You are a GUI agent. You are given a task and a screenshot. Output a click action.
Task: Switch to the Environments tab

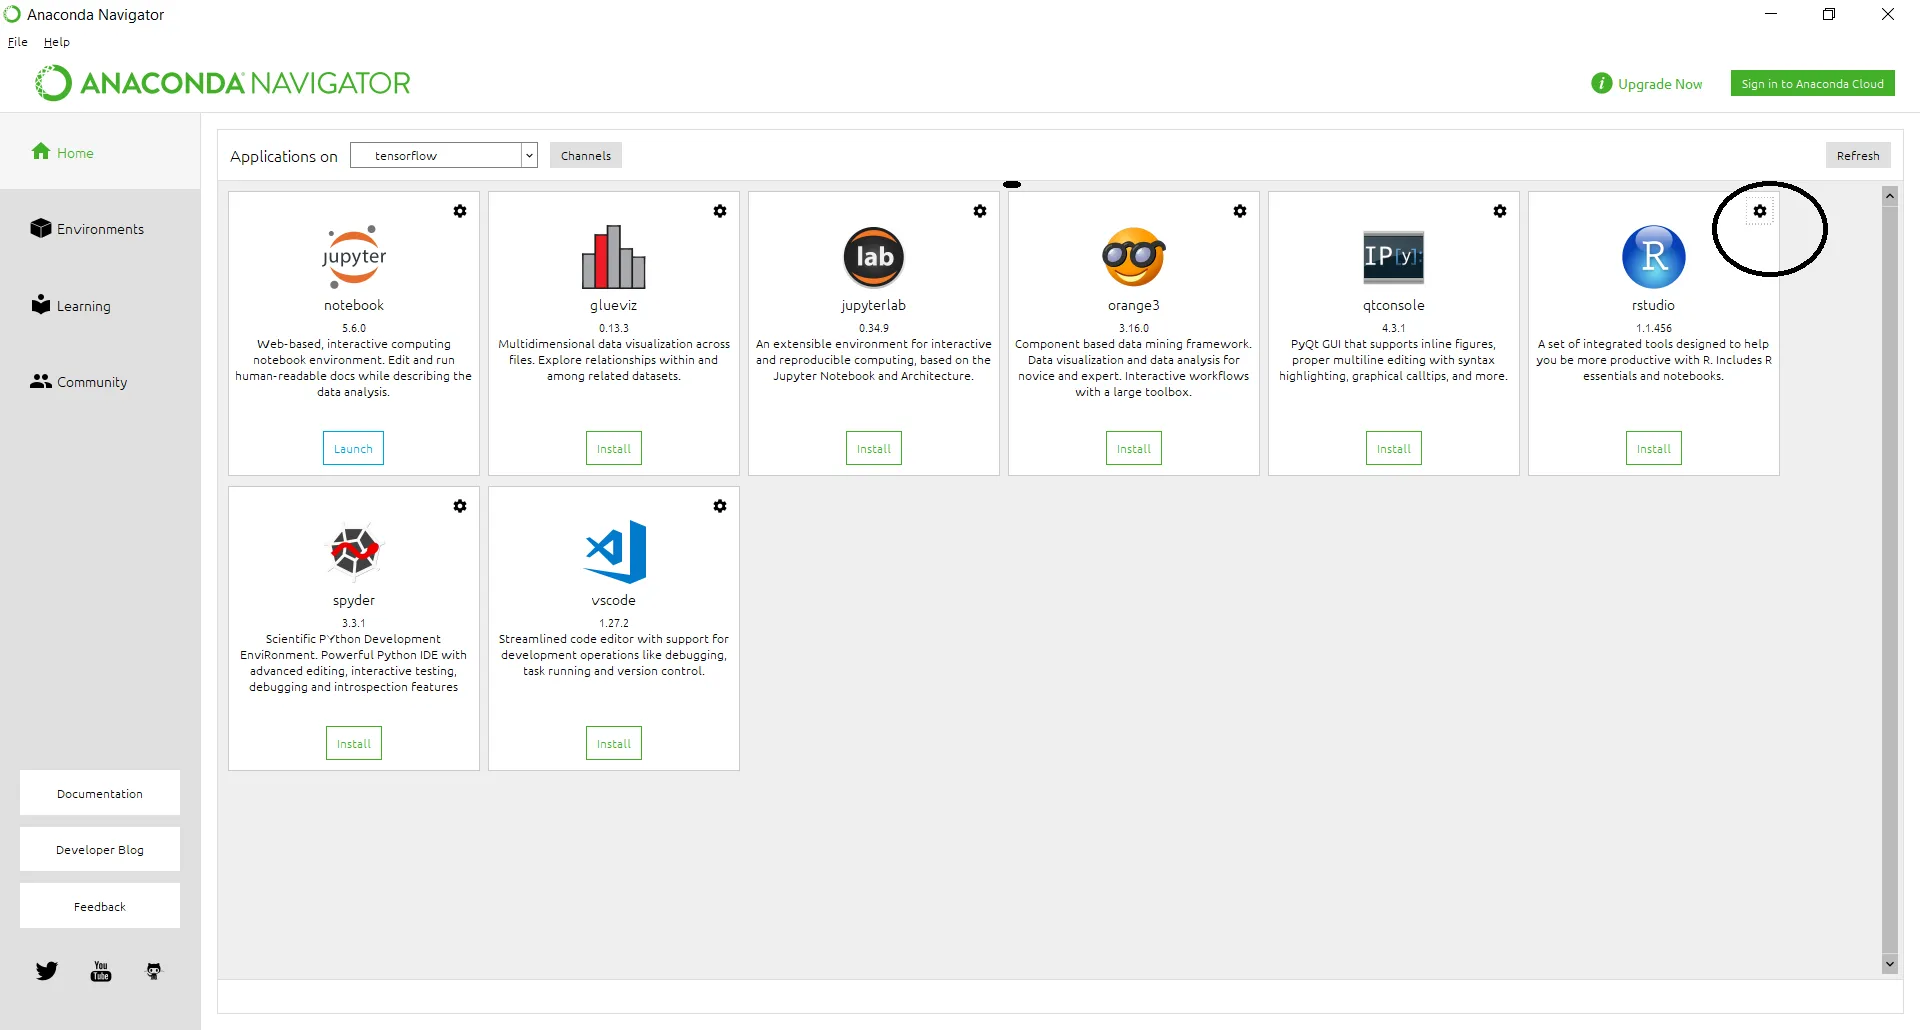click(x=100, y=229)
